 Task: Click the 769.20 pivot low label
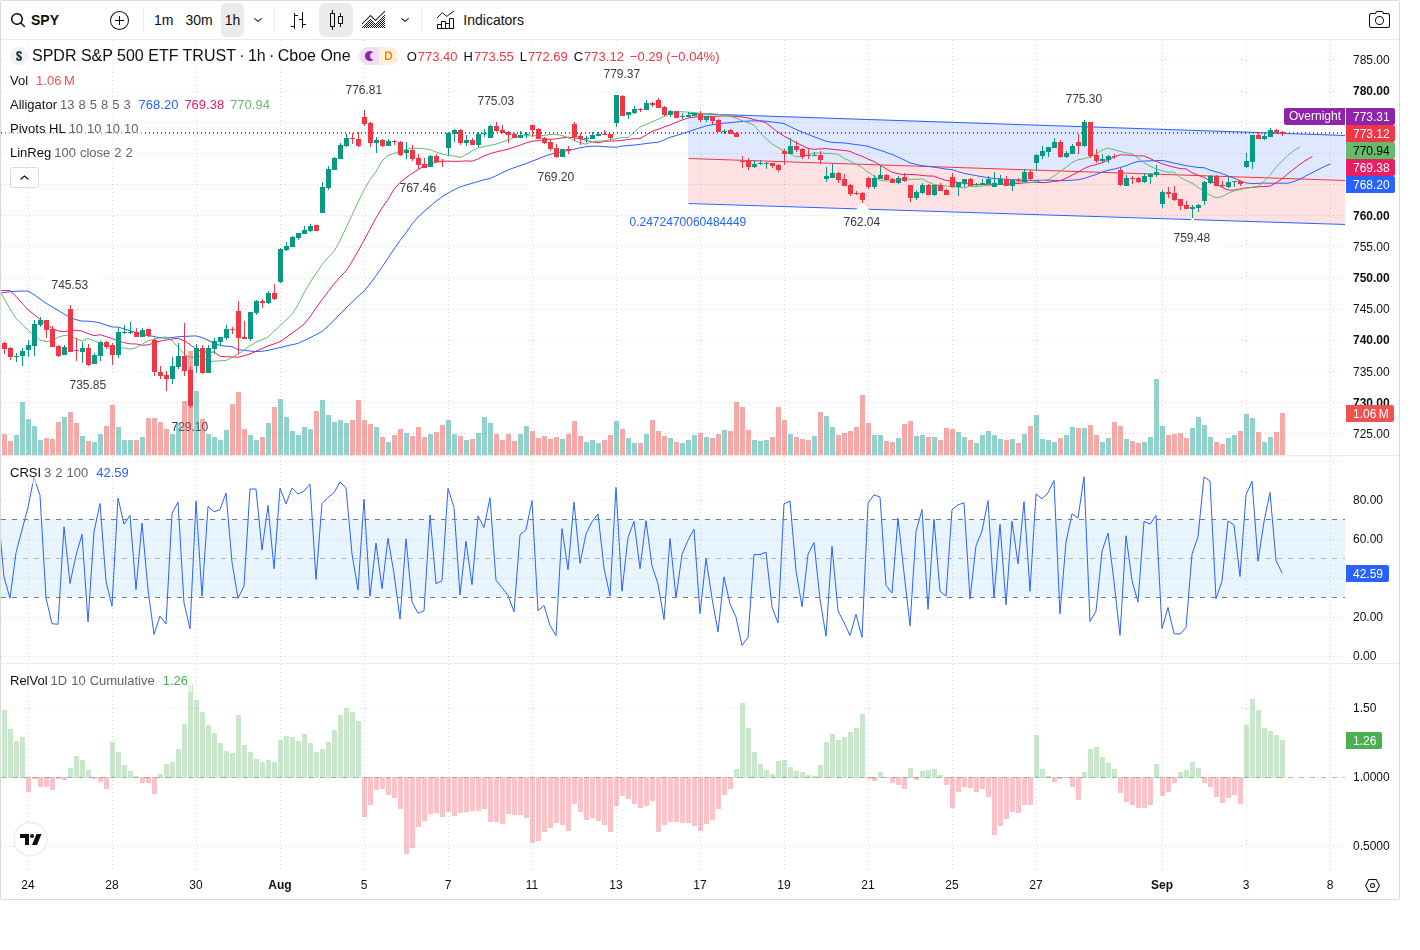pos(556,177)
